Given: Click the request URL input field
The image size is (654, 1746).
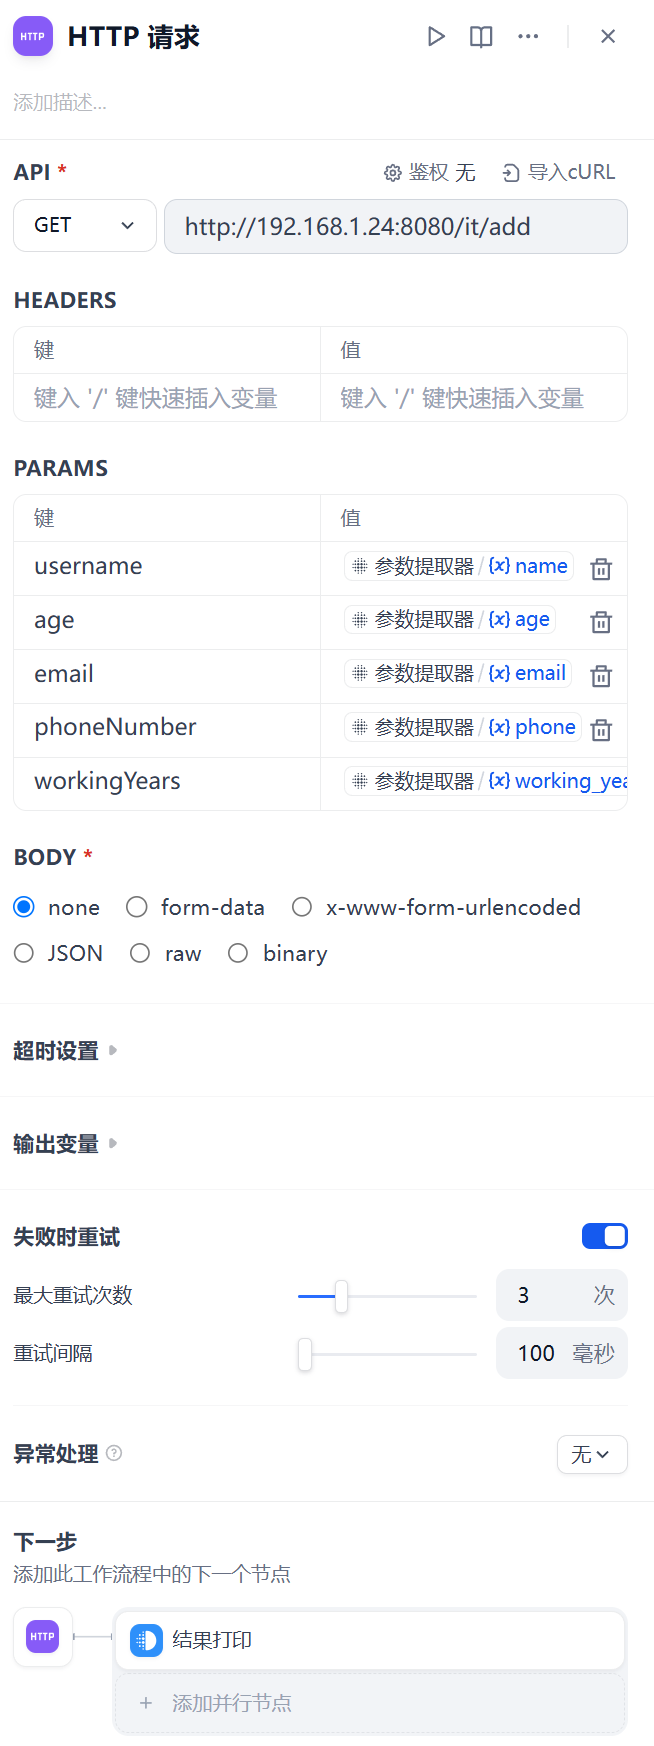Looking at the screenshot, I should point(396,225).
